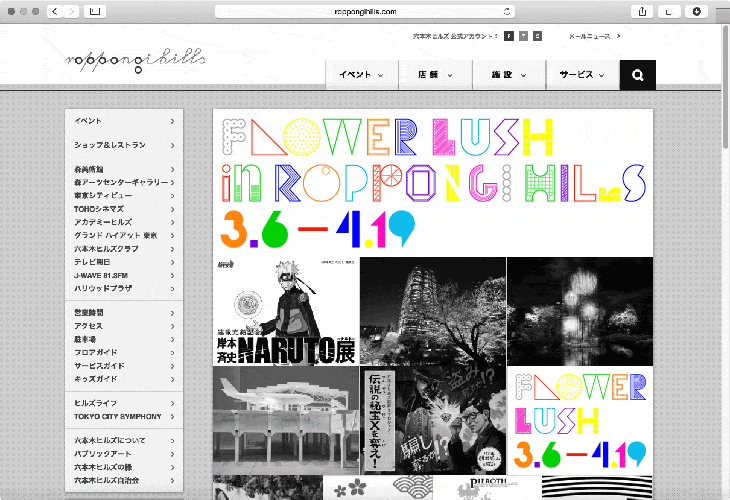Open the 伝説の秘宝Xを奪え thumbnail
The image size is (730, 500).
click(433, 420)
